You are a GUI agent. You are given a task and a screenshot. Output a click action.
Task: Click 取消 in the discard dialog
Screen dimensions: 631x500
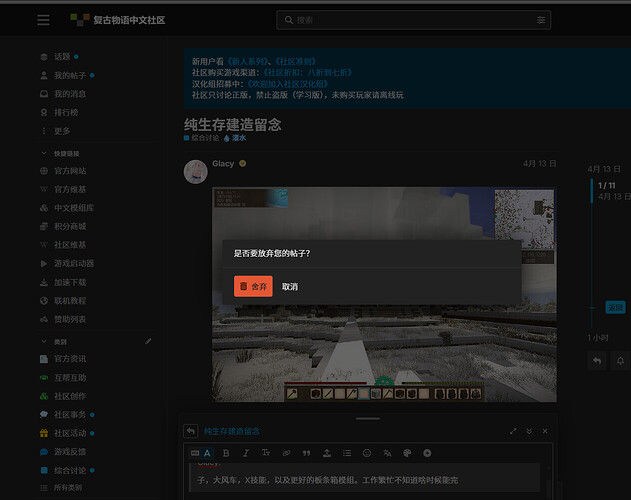click(x=290, y=287)
